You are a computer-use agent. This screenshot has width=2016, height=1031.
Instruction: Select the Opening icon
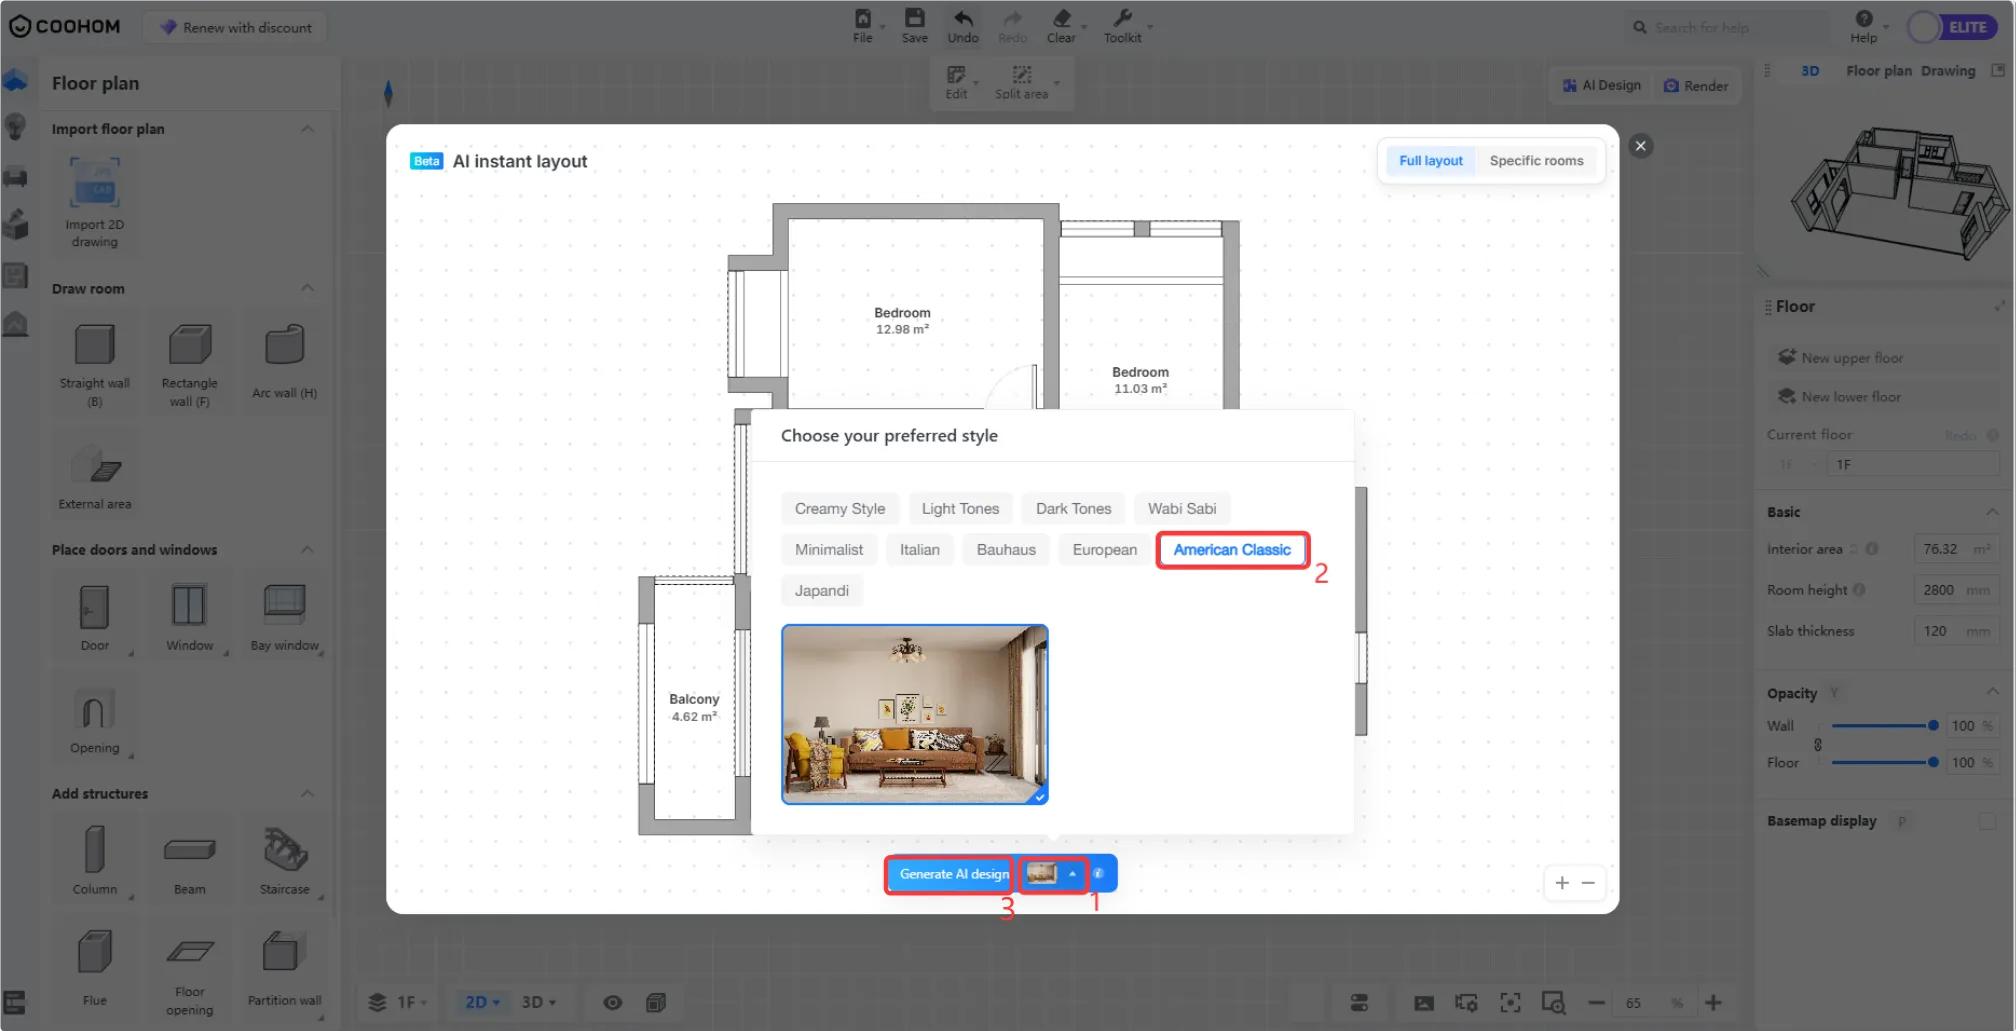94,709
